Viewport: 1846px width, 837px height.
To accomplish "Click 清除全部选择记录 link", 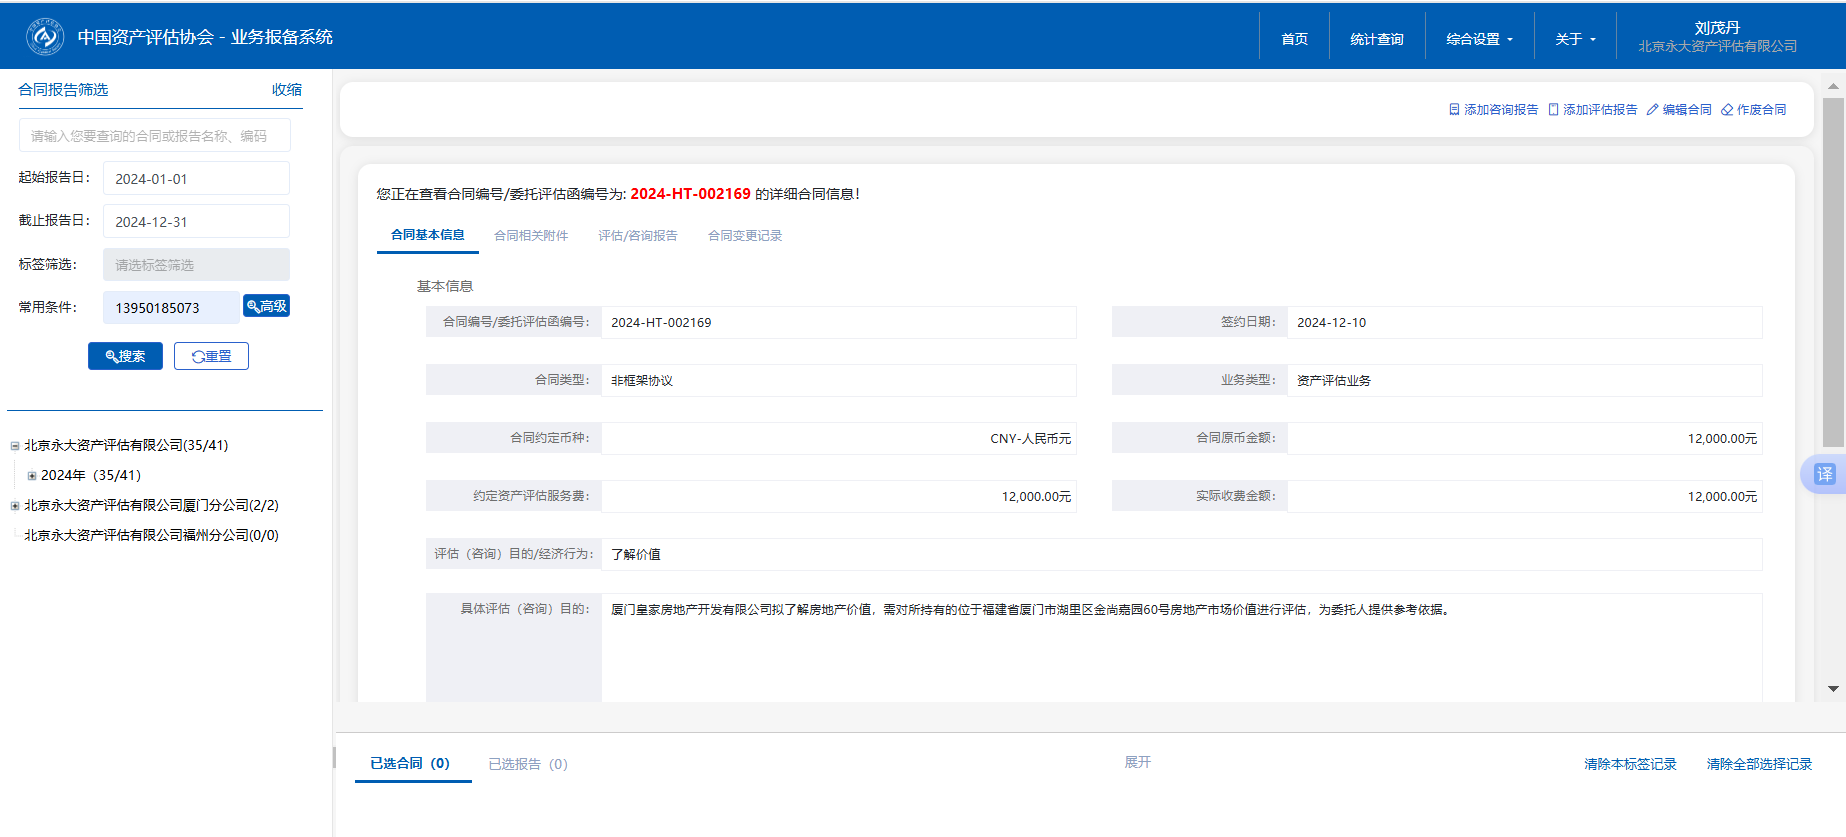I will tap(1758, 764).
